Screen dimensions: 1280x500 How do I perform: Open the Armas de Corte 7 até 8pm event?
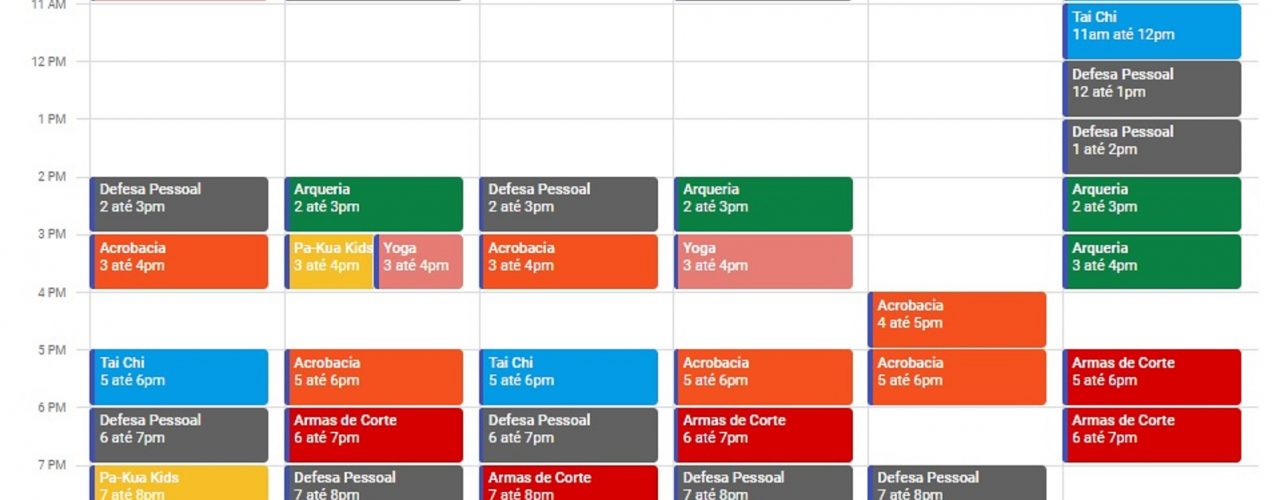[x=569, y=483]
